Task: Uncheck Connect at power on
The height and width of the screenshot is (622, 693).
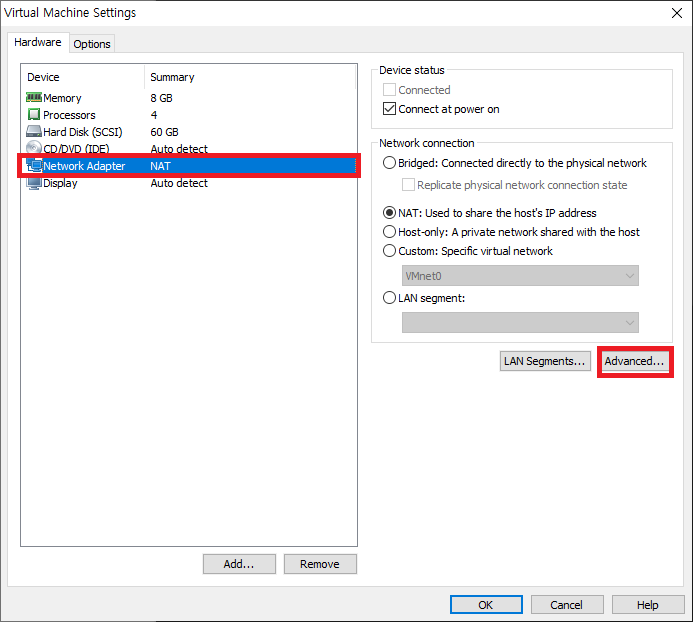Action: click(389, 109)
